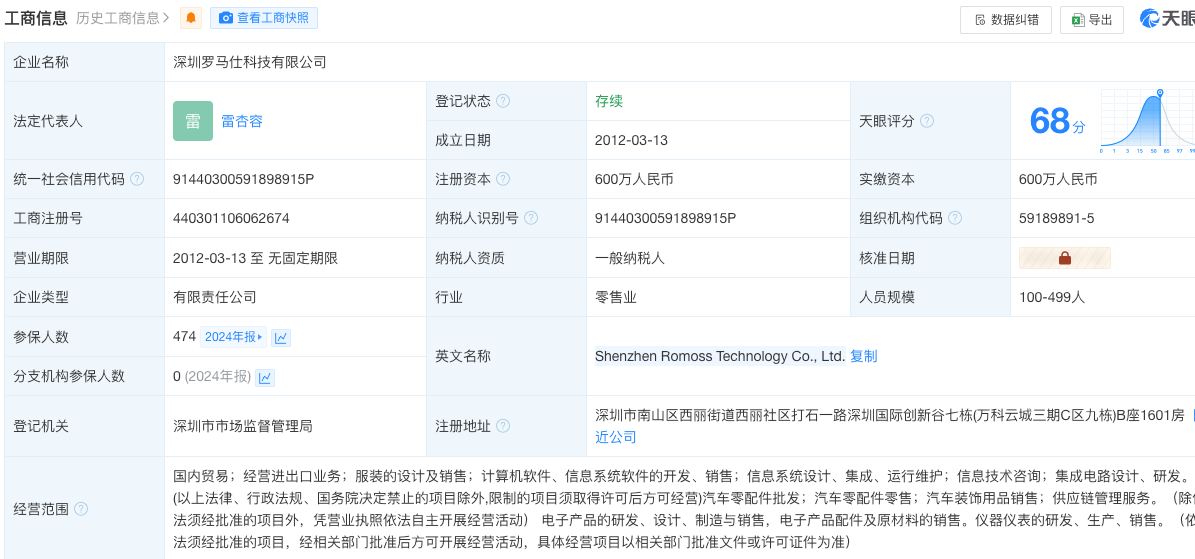
Task: Click taxpayer ID in 纳税人识别号 row
Action: tap(665, 218)
